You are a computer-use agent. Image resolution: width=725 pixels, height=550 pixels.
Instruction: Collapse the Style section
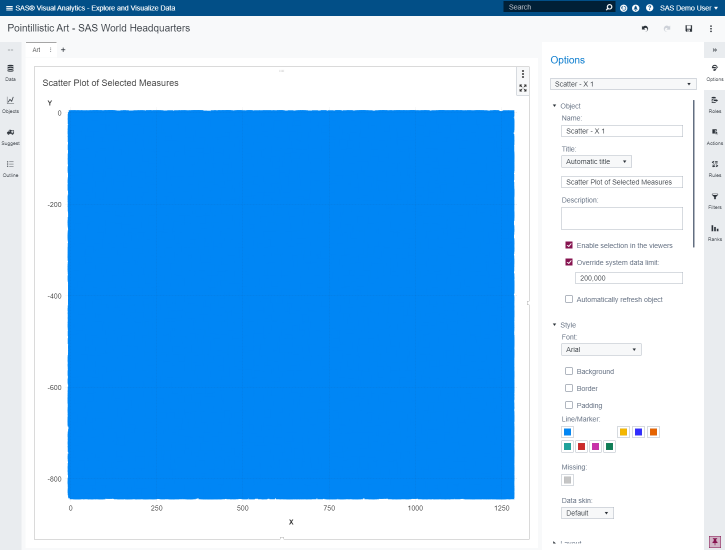click(x=554, y=325)
